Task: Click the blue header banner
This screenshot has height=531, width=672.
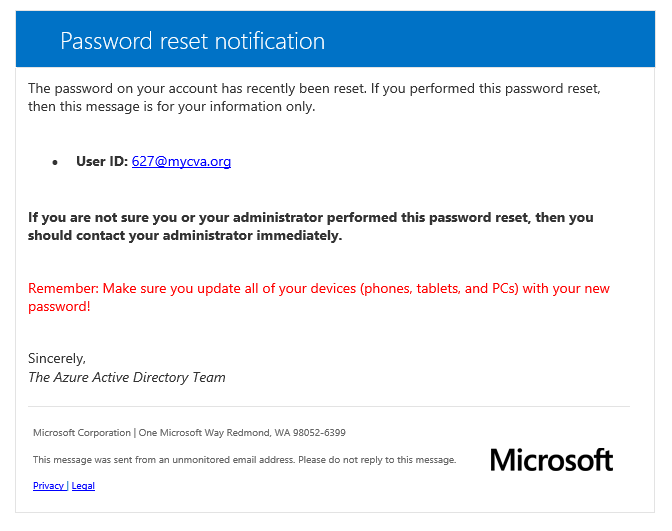Action: (335, 39)
